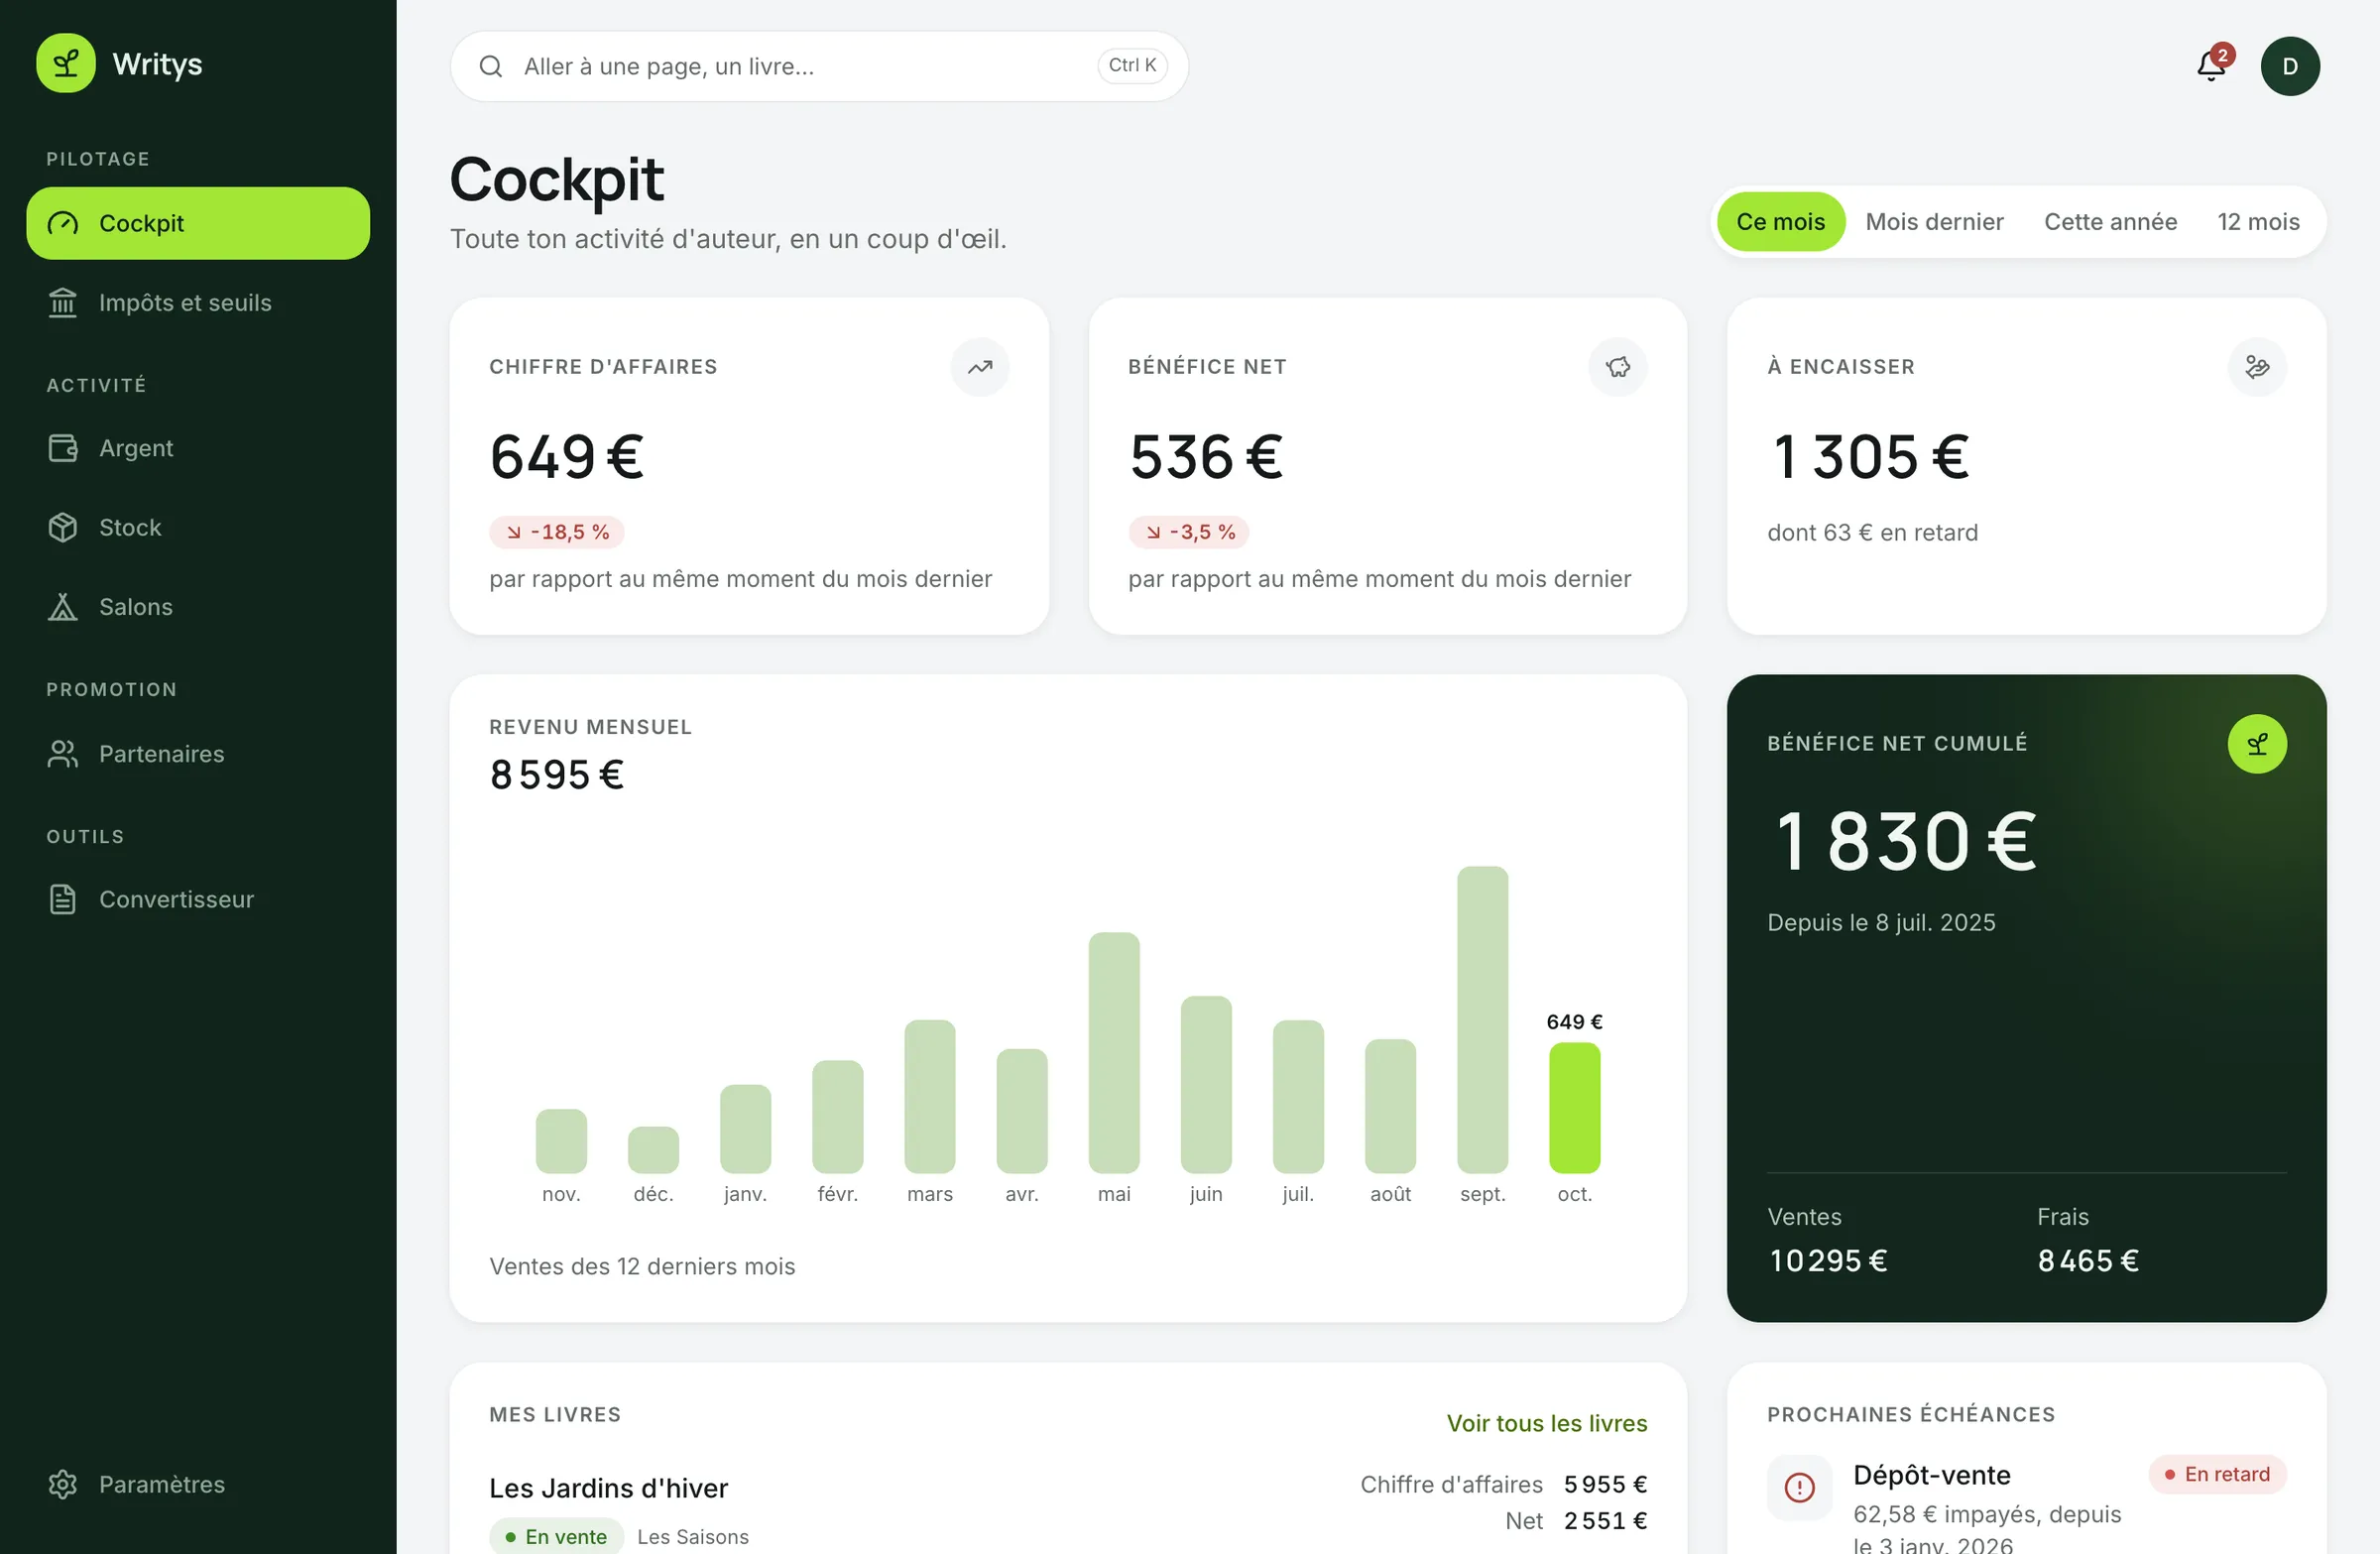2380x1554 pixels.
Task: Click the 649 € label above oct. bar
Action: coord(1574,1022)
